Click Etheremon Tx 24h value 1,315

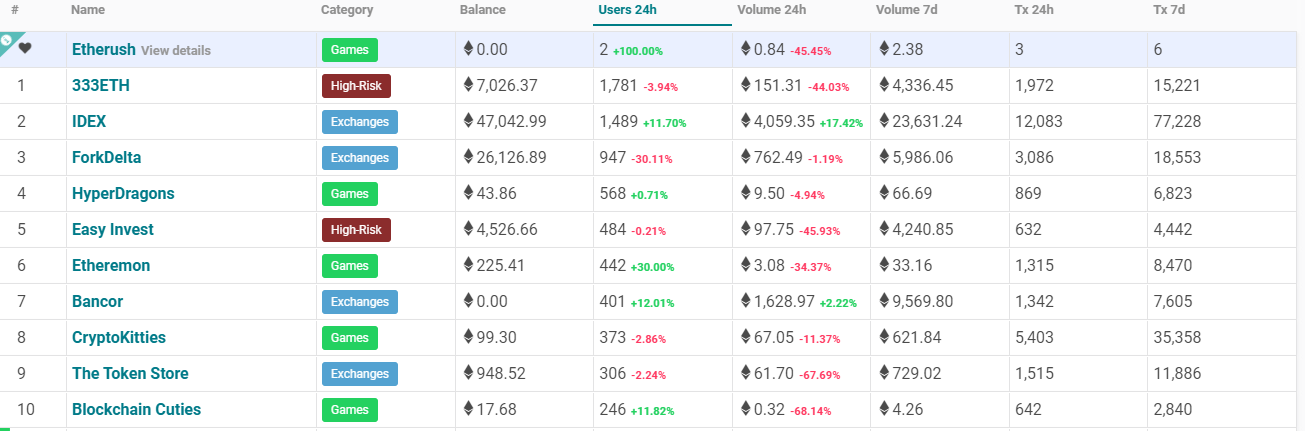coord(1034,266)
